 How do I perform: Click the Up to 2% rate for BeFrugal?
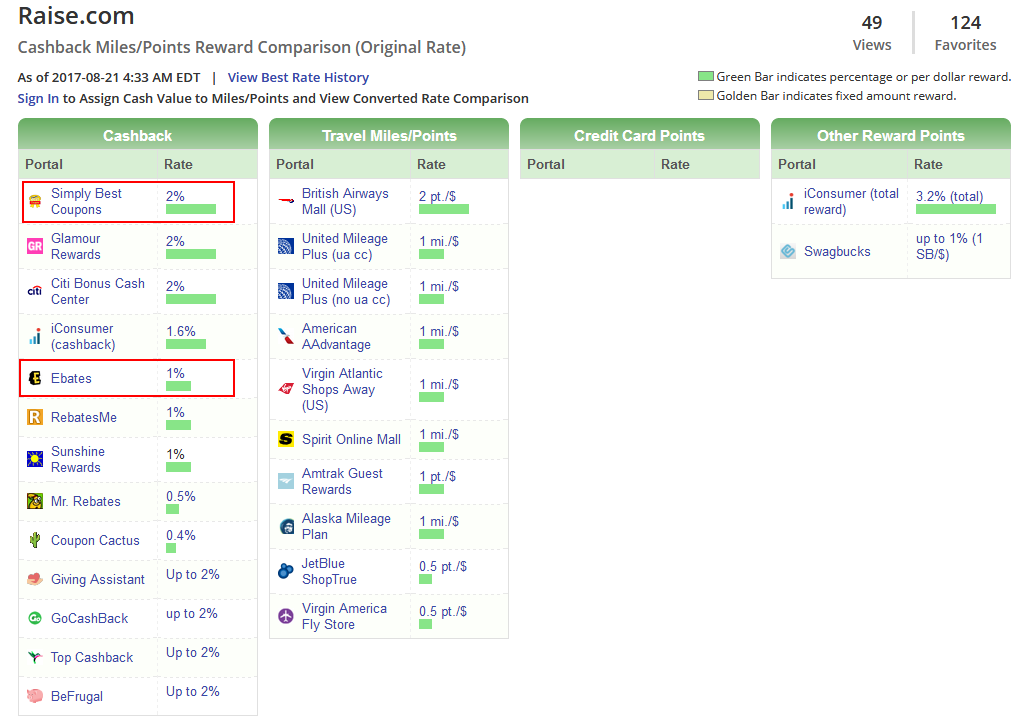pyautogui.click(x=192, y=691)
